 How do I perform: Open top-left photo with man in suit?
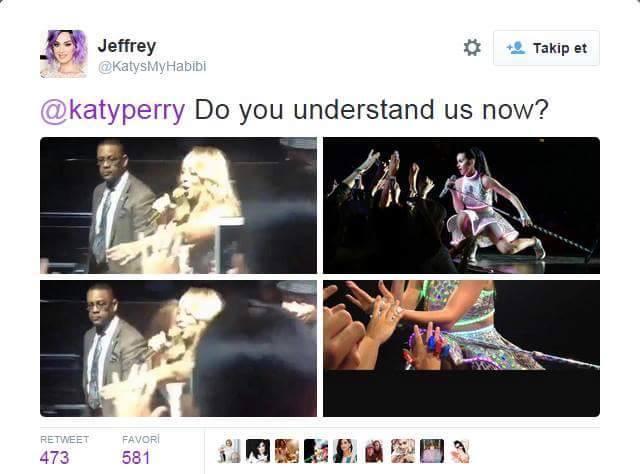tap(178, 205)
